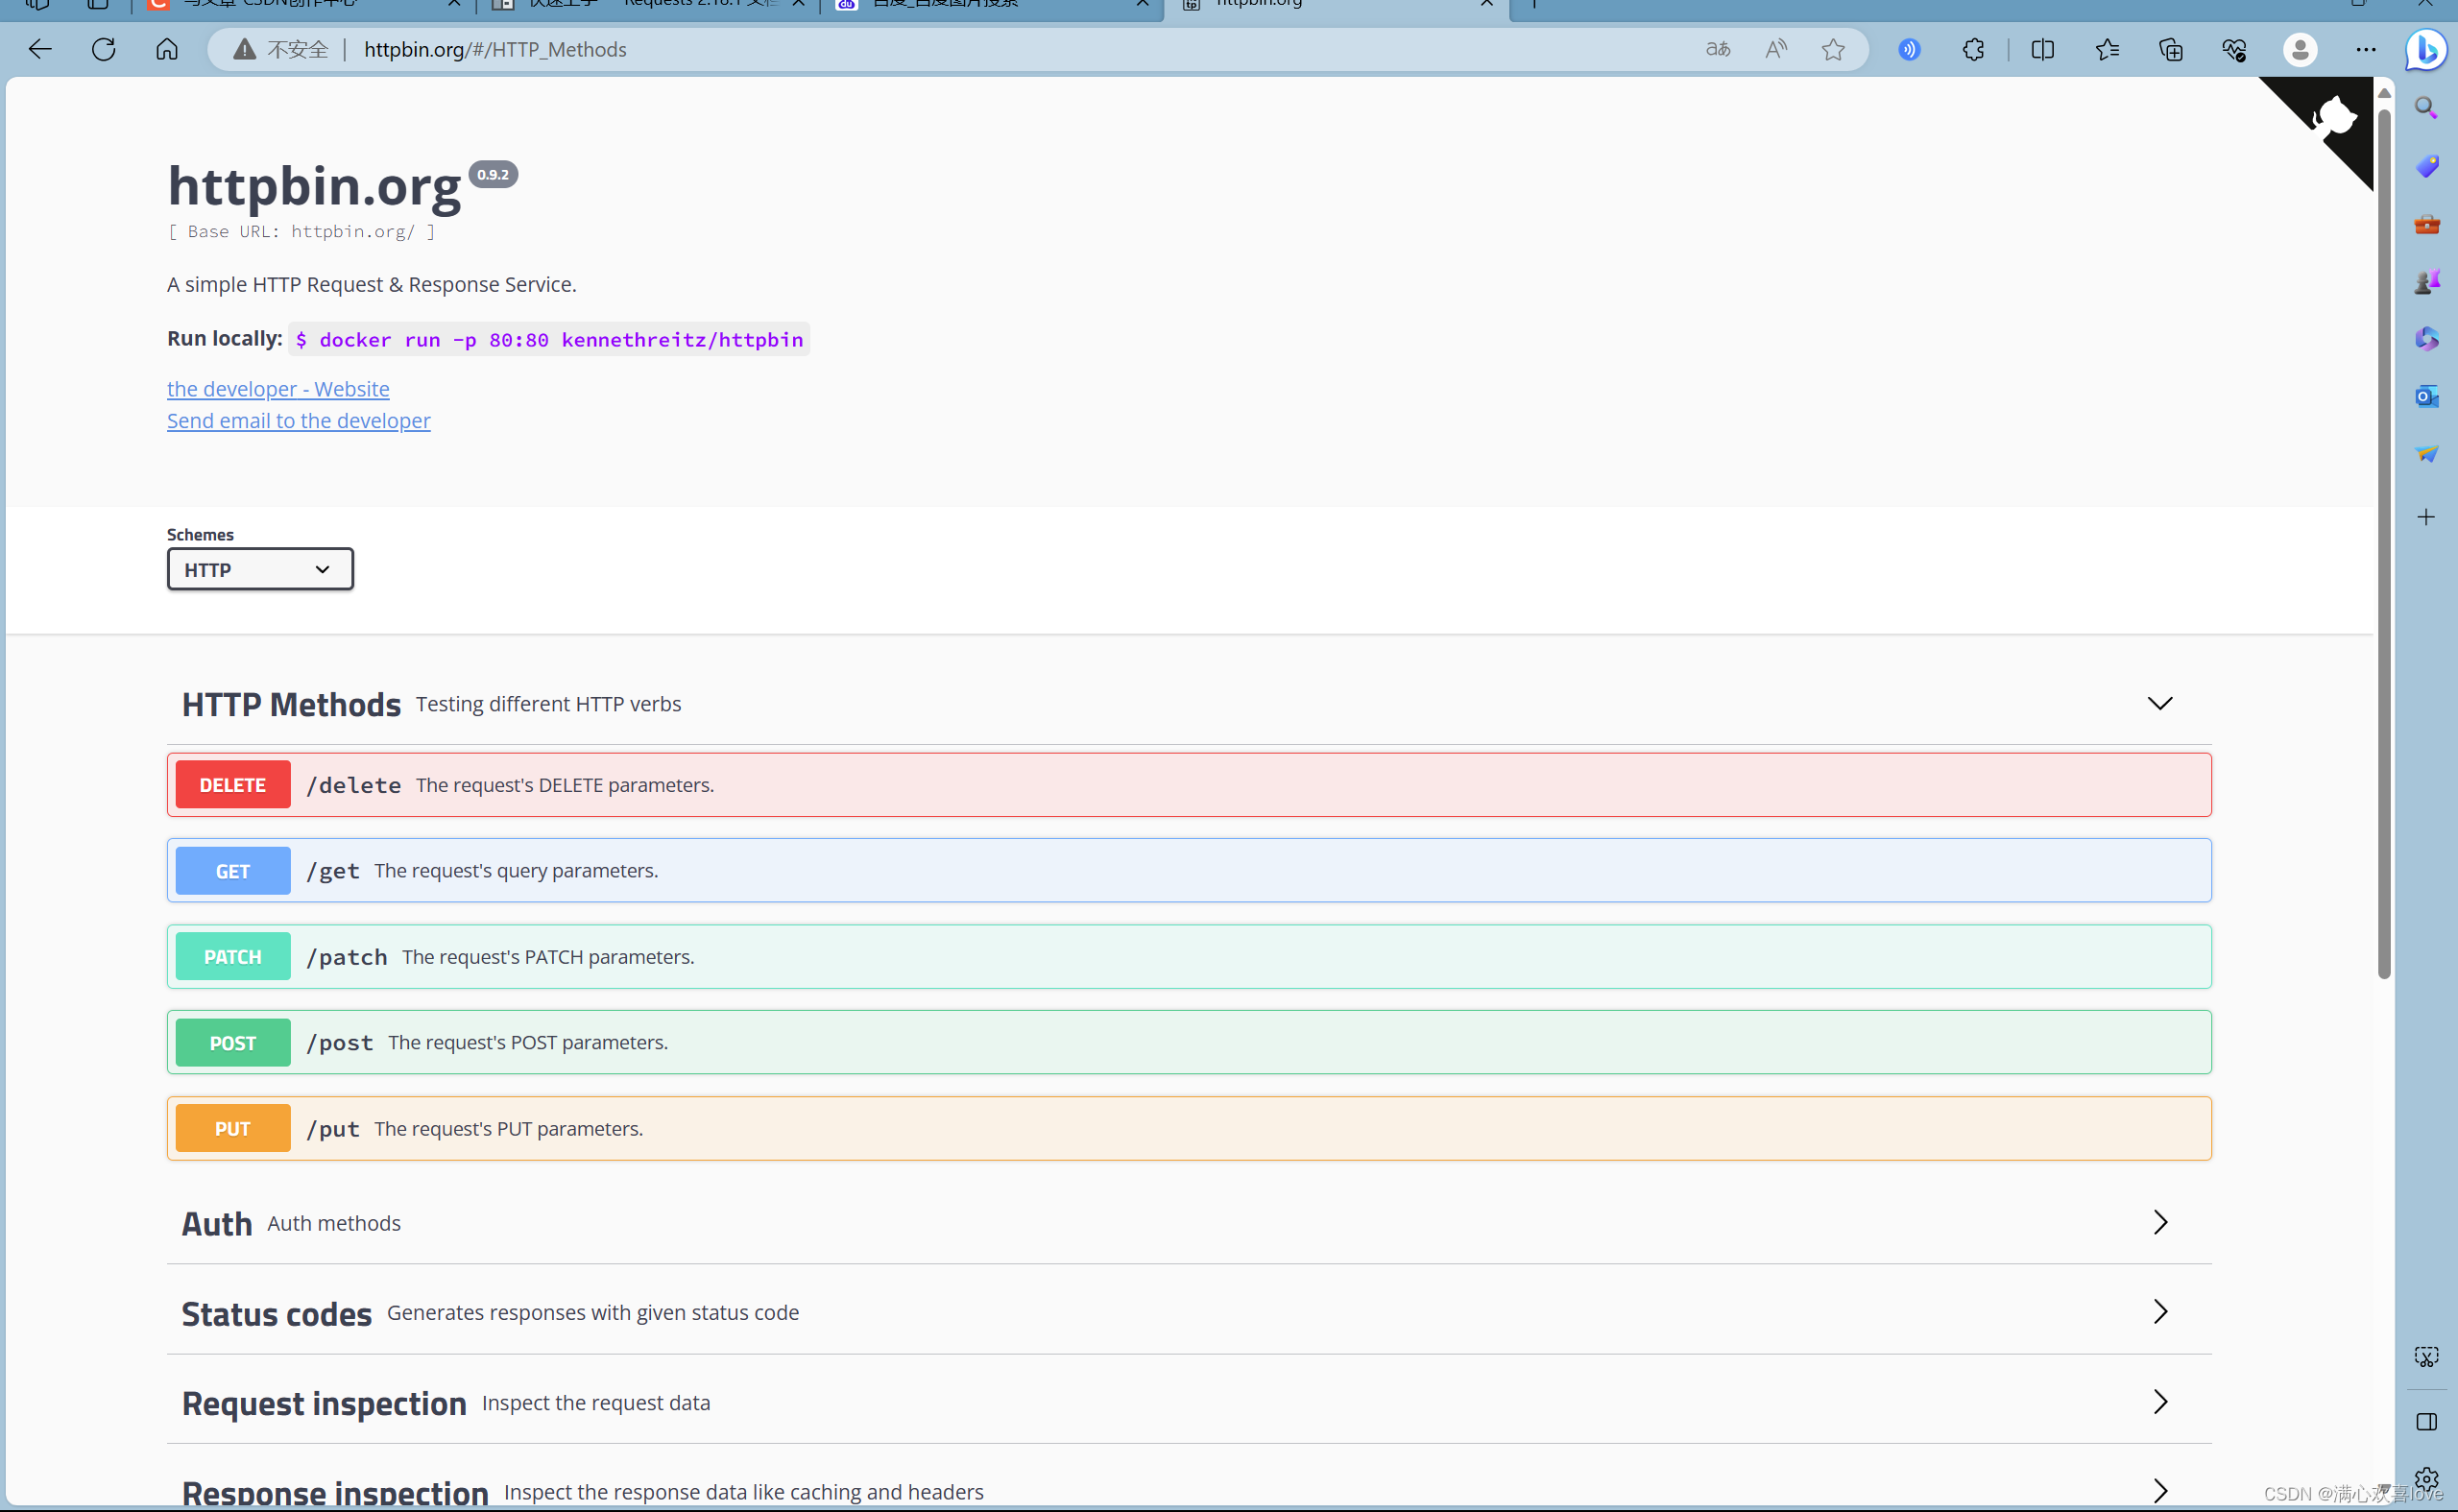Expand the Status codes section
The height and width of the screenshot is (1512, 2458).
pyautogui.click(x=2159, y=1312)
